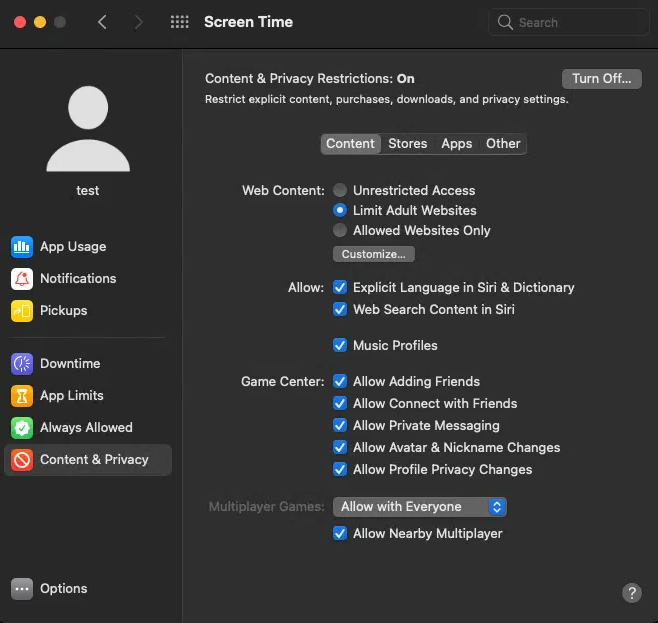Click the Downtime sidebar icon
658x623 pixels.
(22, 364)
